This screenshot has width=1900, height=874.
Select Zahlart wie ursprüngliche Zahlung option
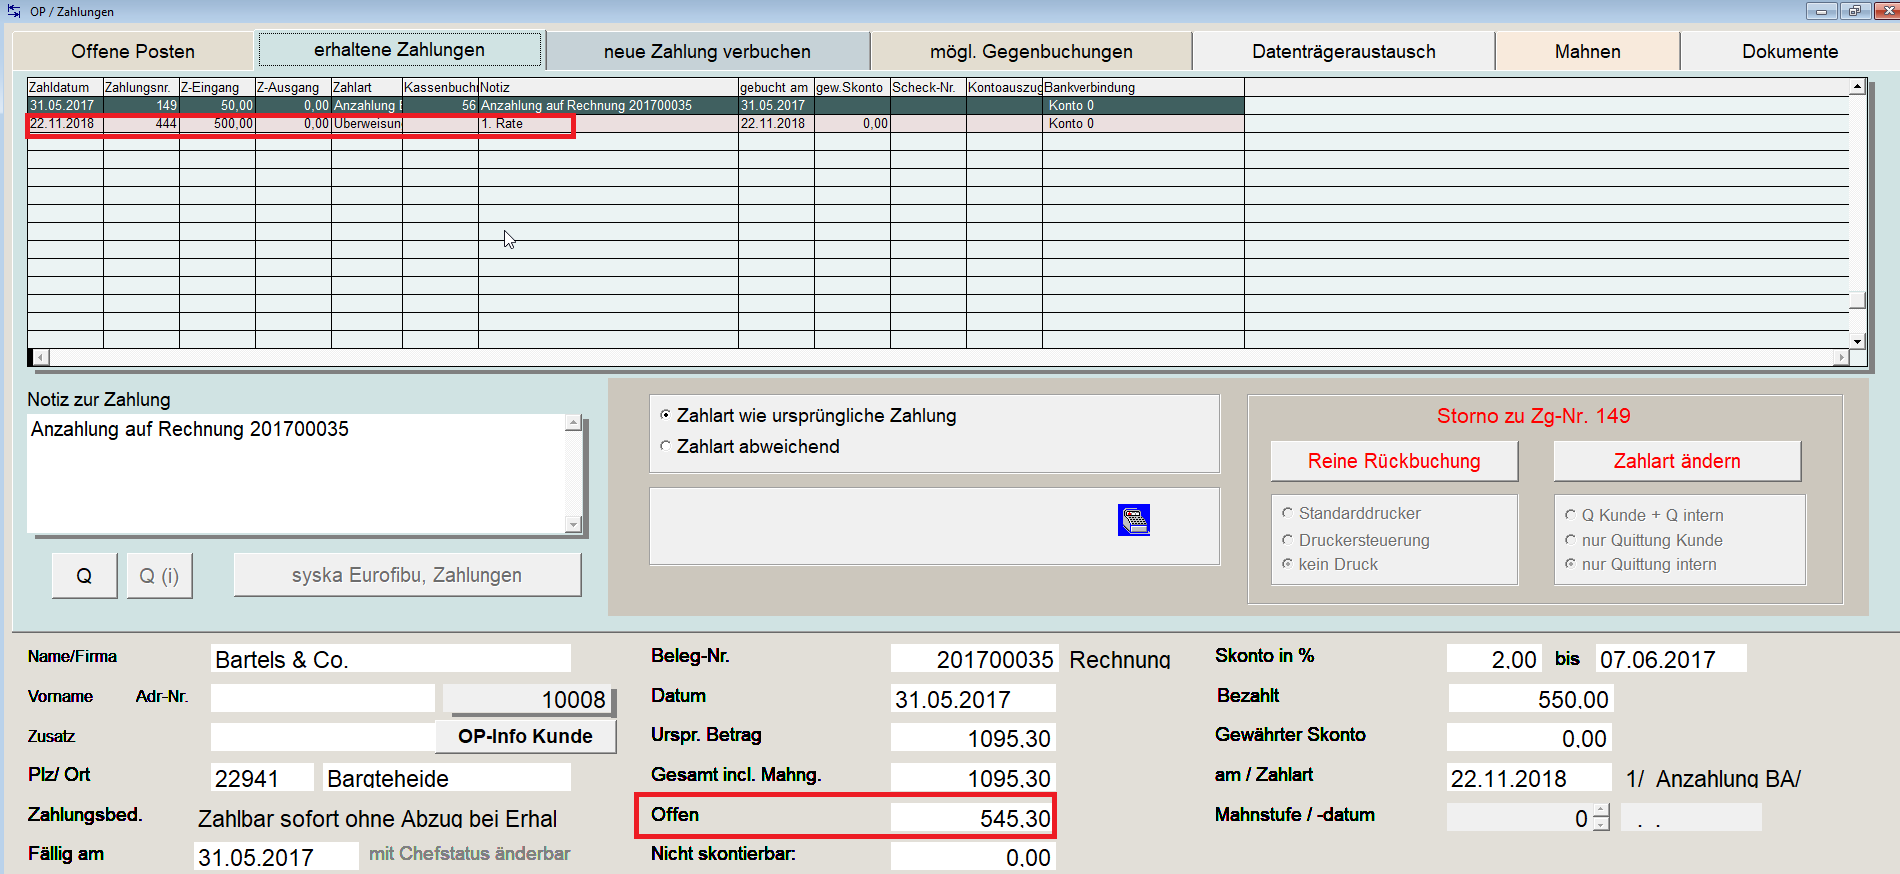click(808, 415)
